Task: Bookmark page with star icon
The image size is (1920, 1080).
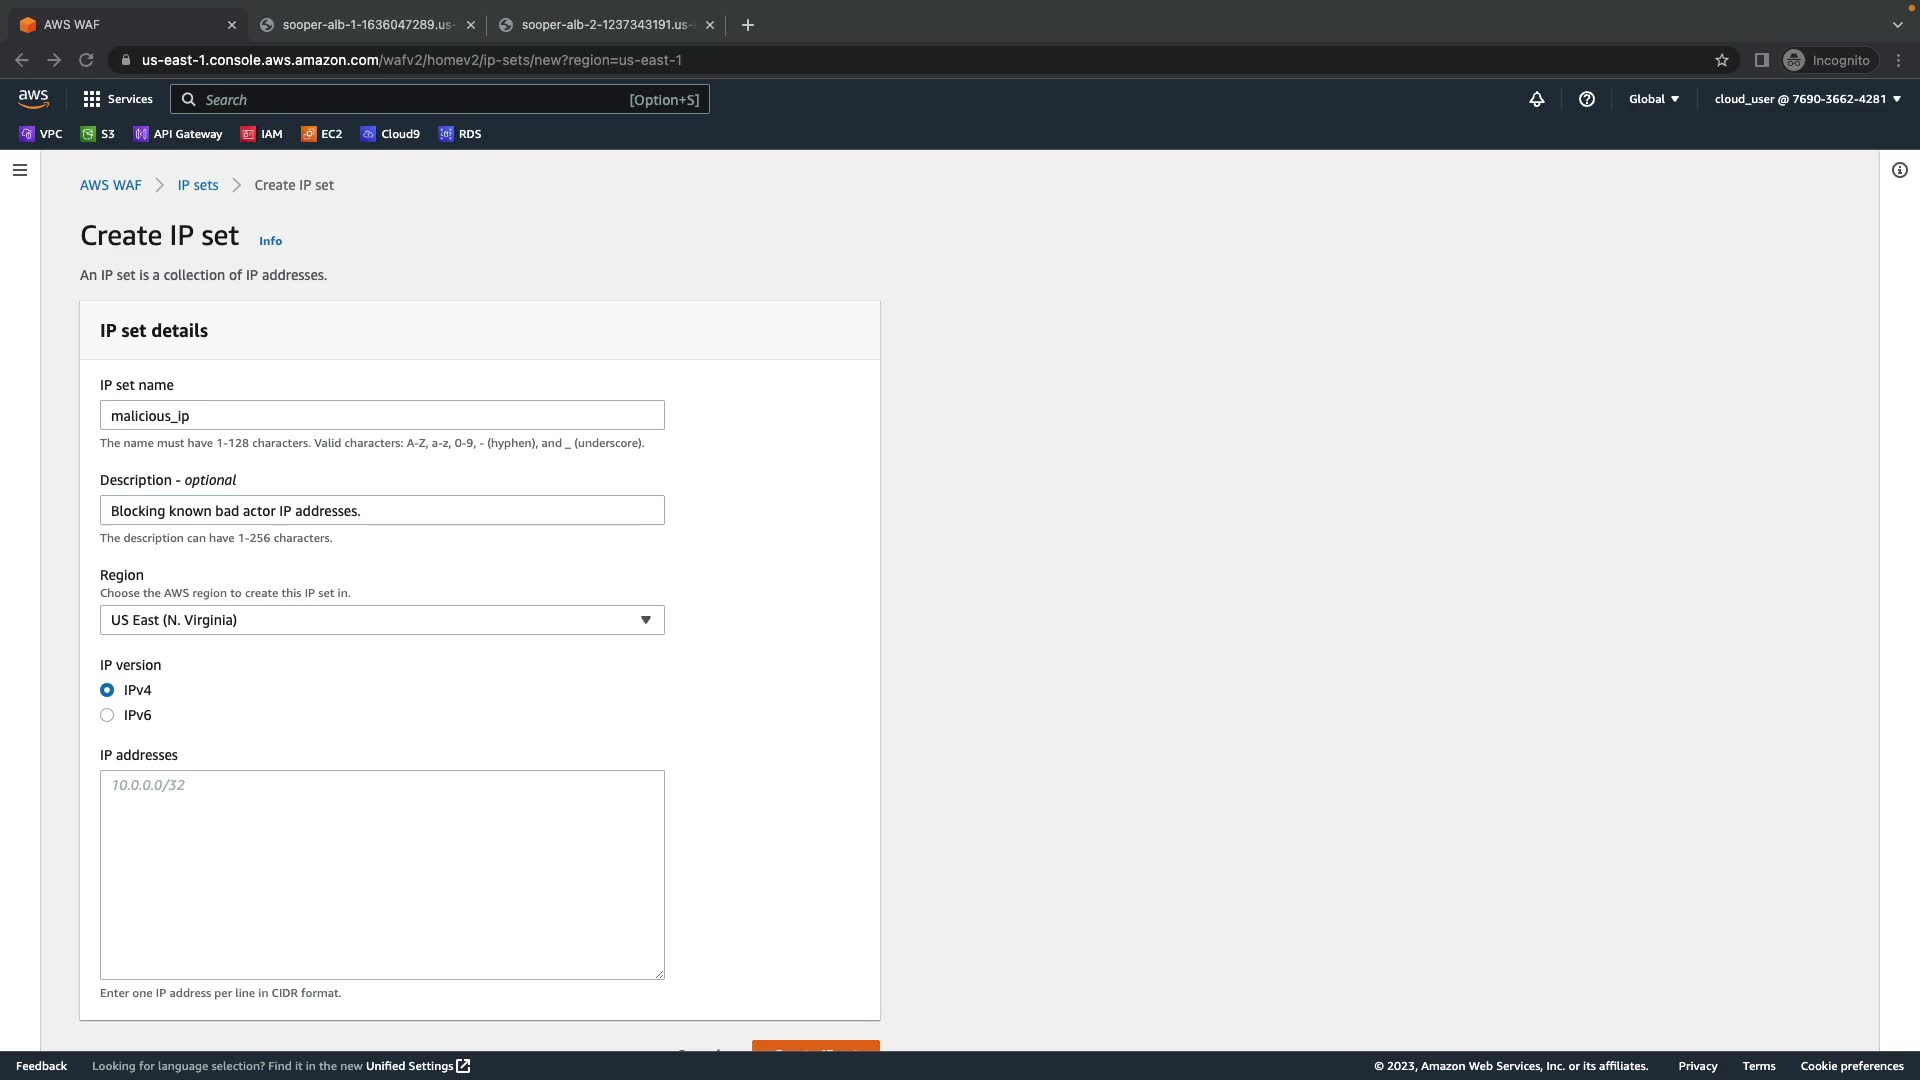Action: (1722, 60)
